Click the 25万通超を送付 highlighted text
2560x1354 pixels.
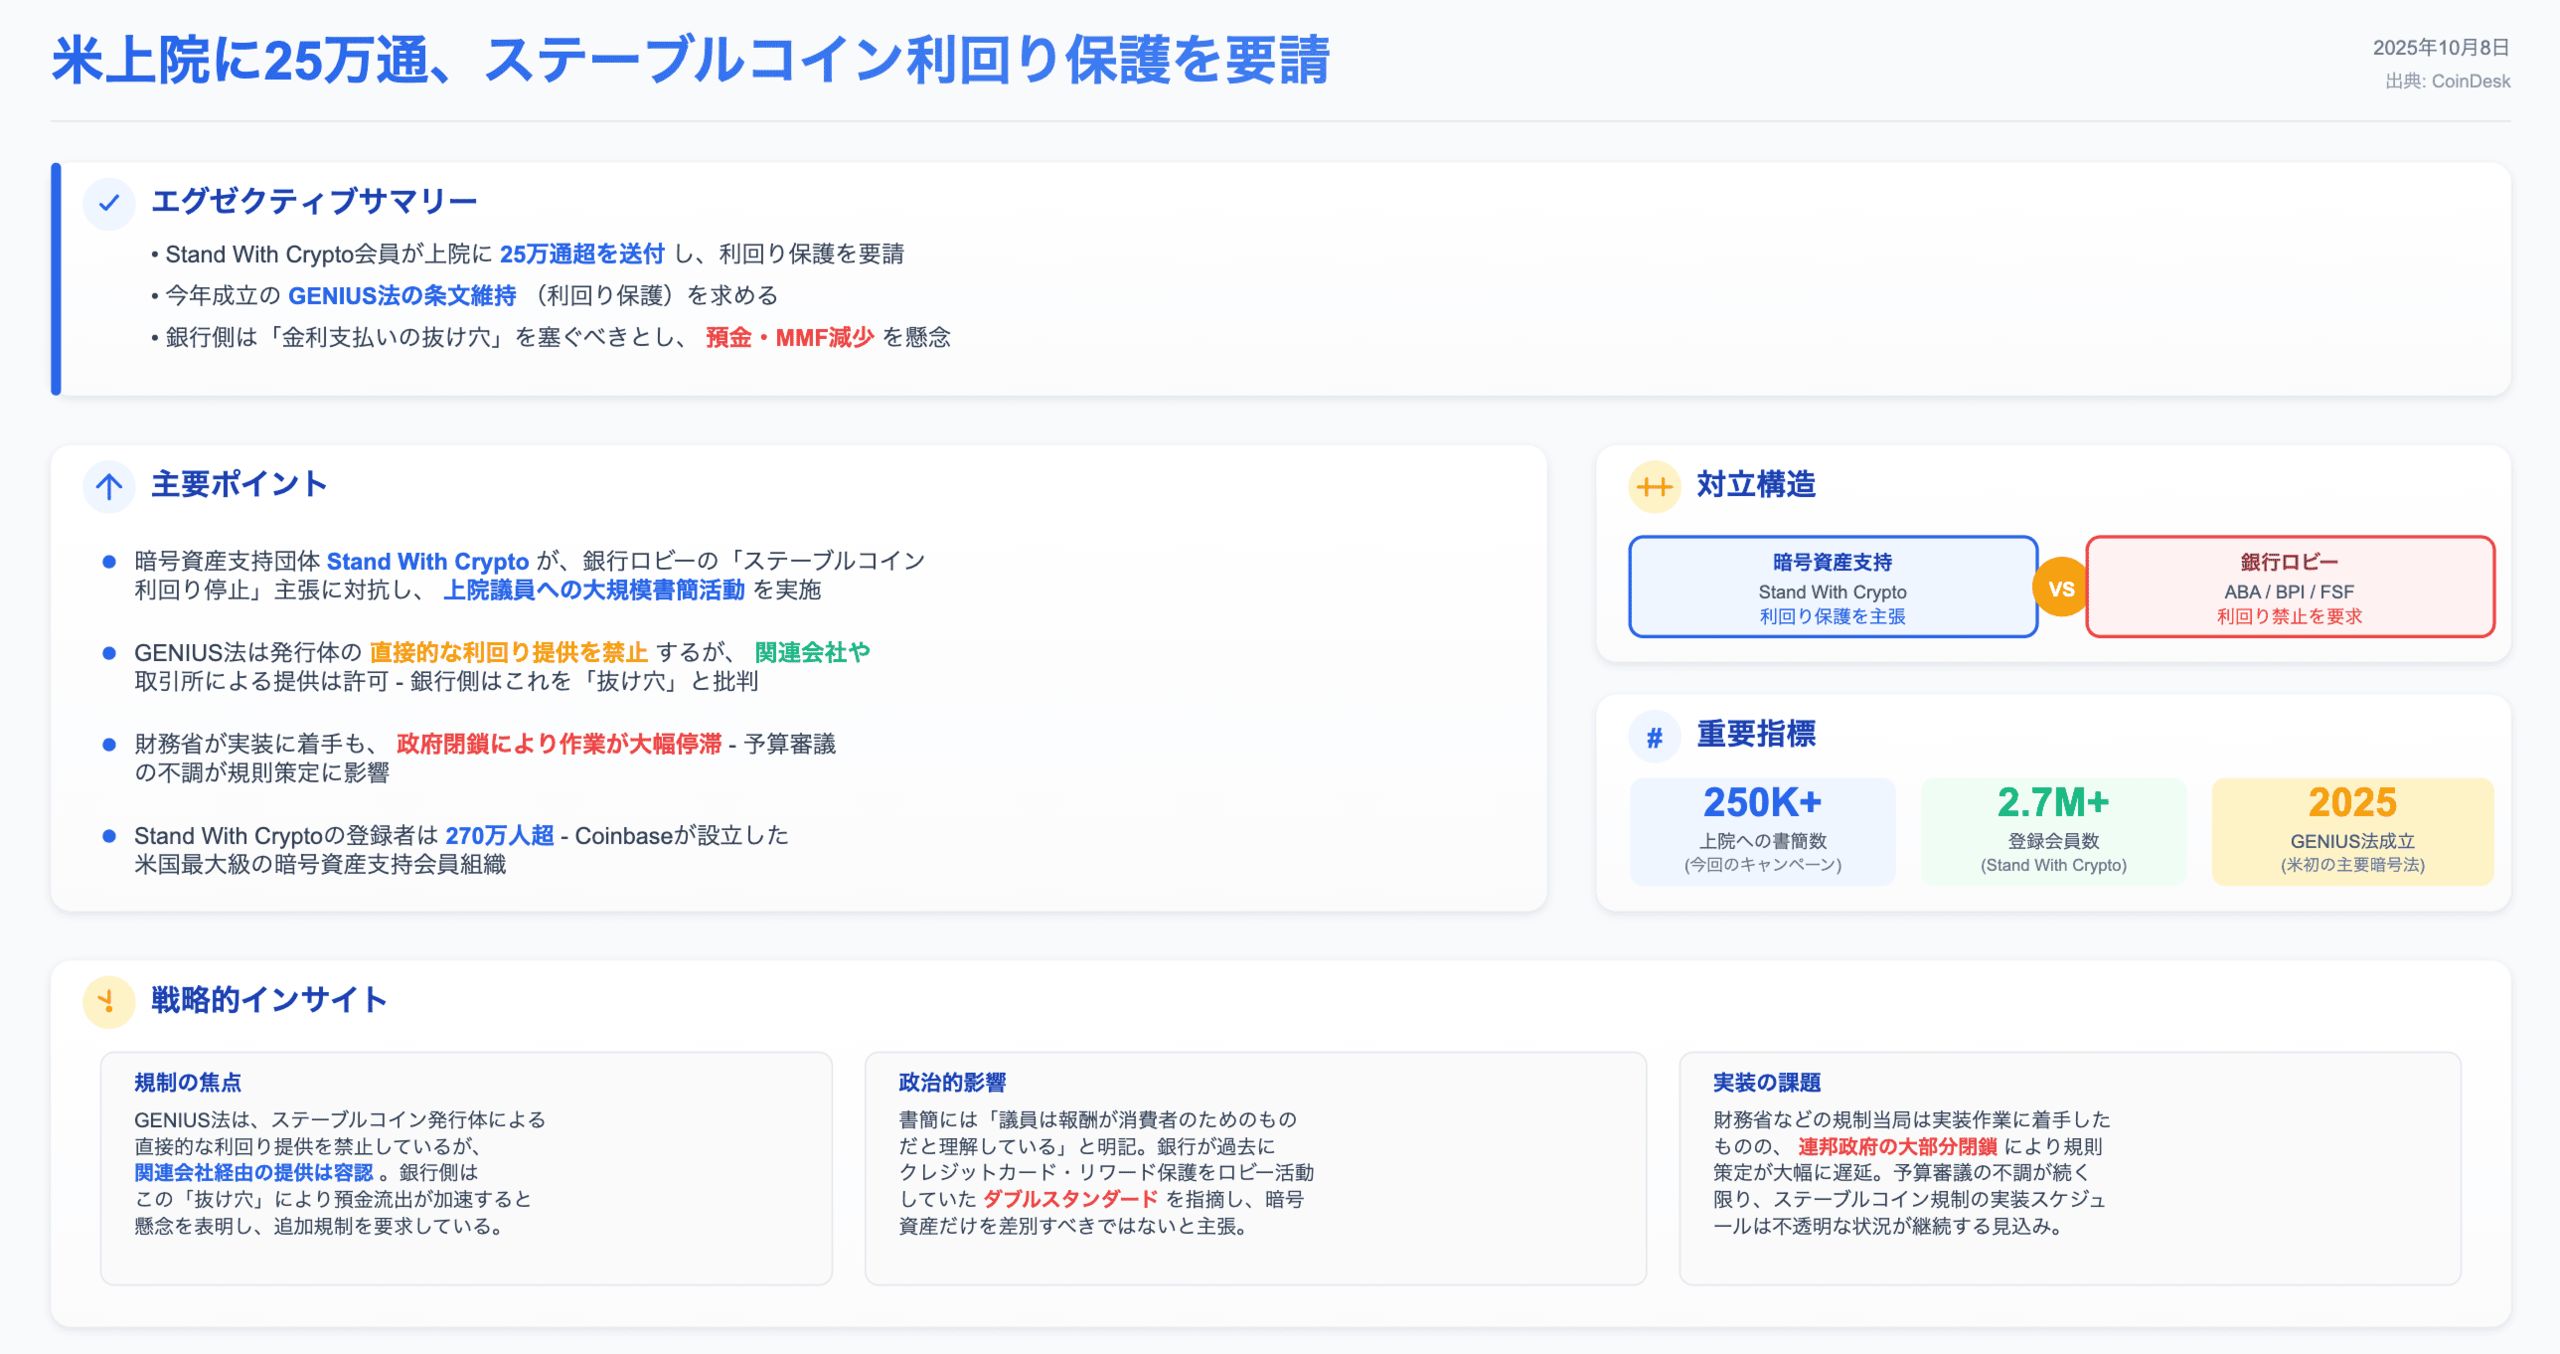[582, 254]
